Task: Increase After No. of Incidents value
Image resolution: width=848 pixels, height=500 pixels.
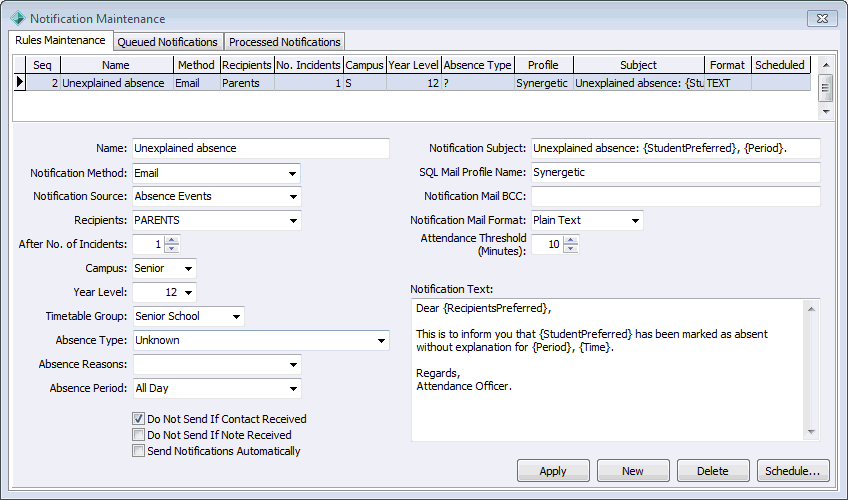Action: [x=171, y=240]
